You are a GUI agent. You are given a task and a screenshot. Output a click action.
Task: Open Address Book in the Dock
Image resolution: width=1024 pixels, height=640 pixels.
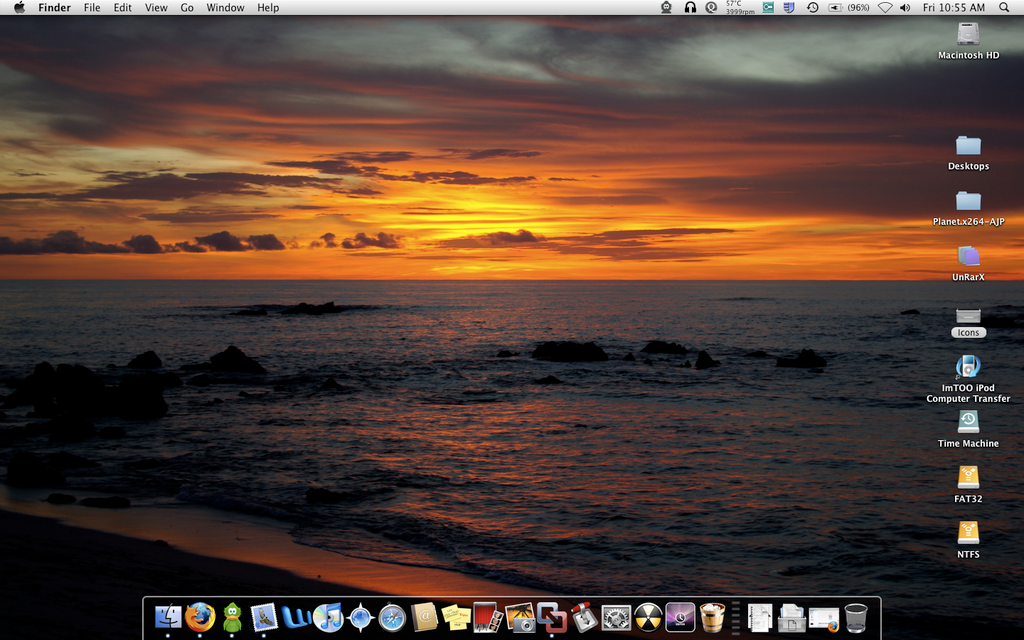424,617
